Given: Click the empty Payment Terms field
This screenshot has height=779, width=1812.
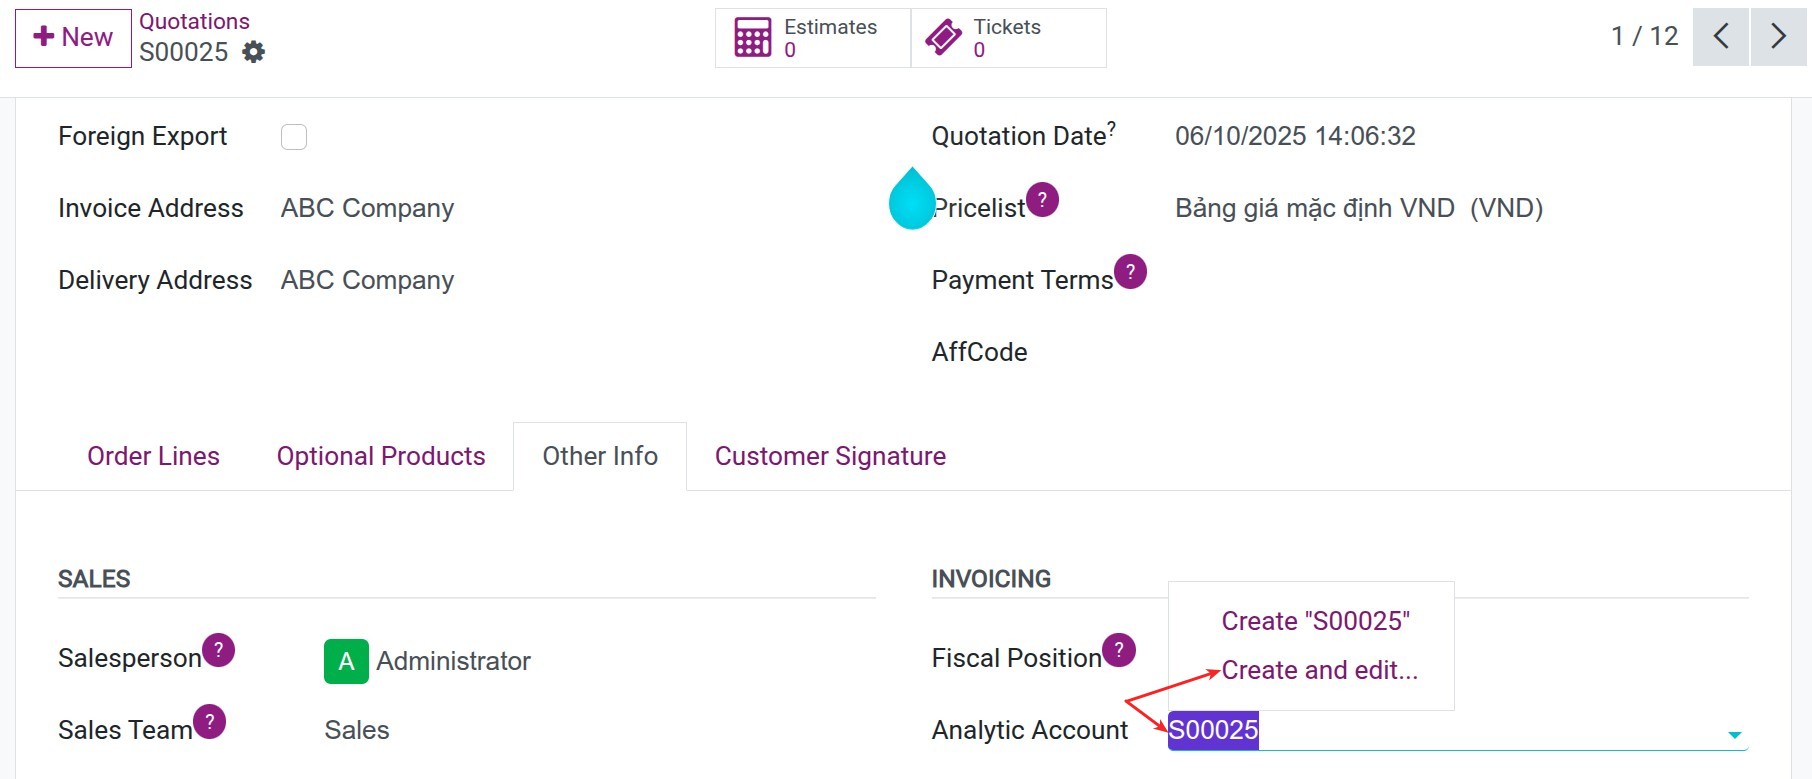Looking at the screenshot, I should [x=1460, y=280].
